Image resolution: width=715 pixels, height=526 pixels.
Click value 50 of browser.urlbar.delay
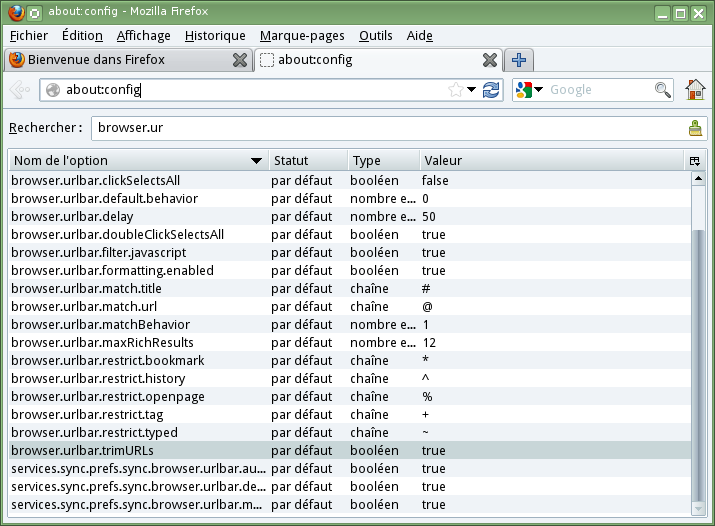pyautogui.click(x=429, y=217)
